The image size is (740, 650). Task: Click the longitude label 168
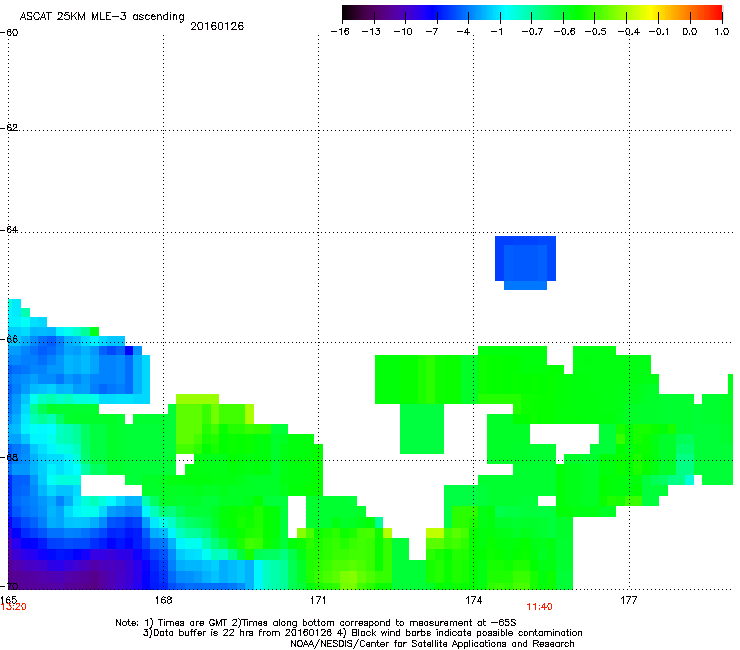(x=163, y=600)
